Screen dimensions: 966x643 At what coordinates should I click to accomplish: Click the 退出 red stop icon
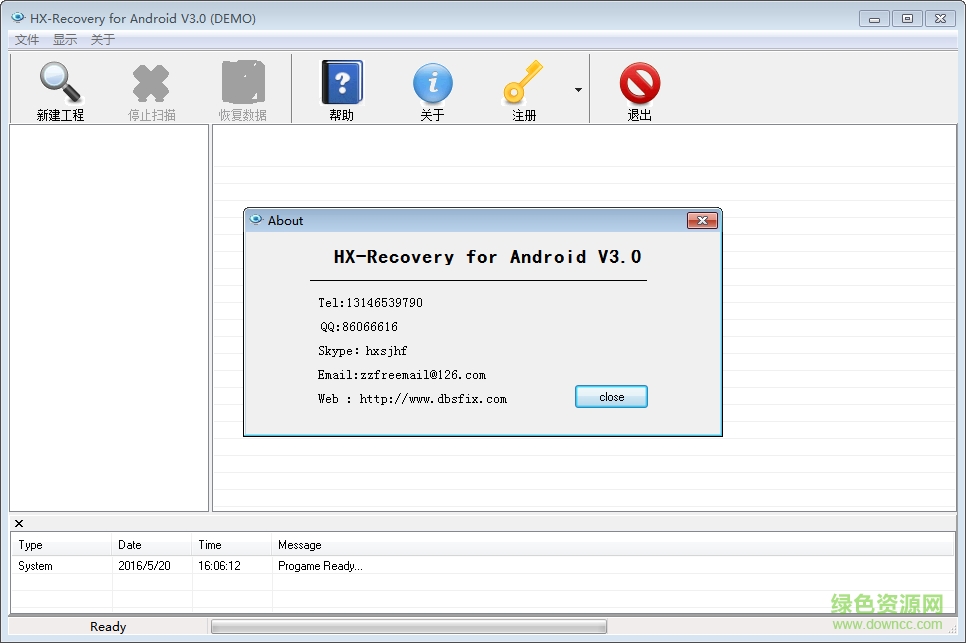639,83
